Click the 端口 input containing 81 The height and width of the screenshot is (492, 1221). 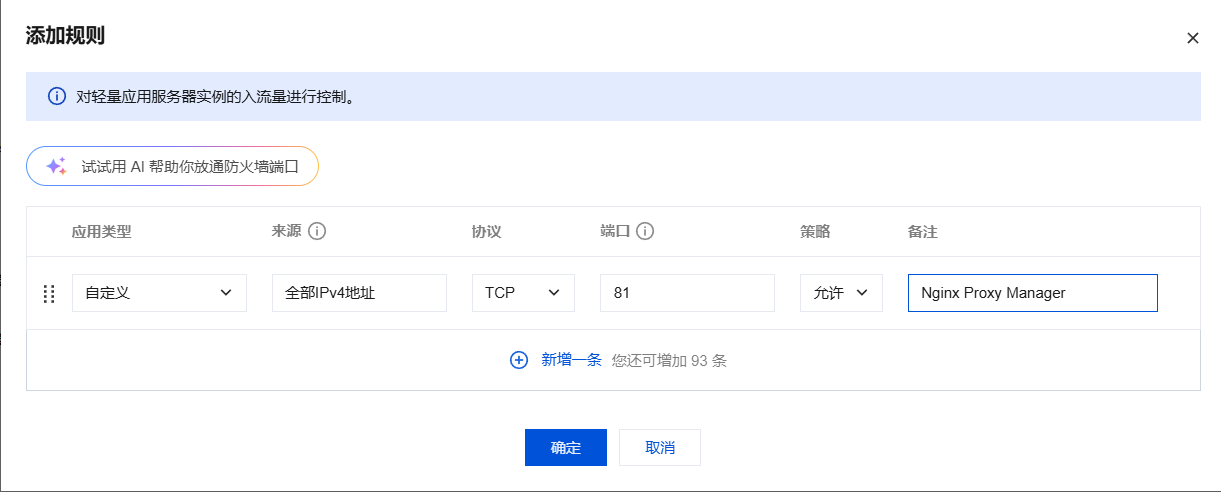click(x=687, y=293)
